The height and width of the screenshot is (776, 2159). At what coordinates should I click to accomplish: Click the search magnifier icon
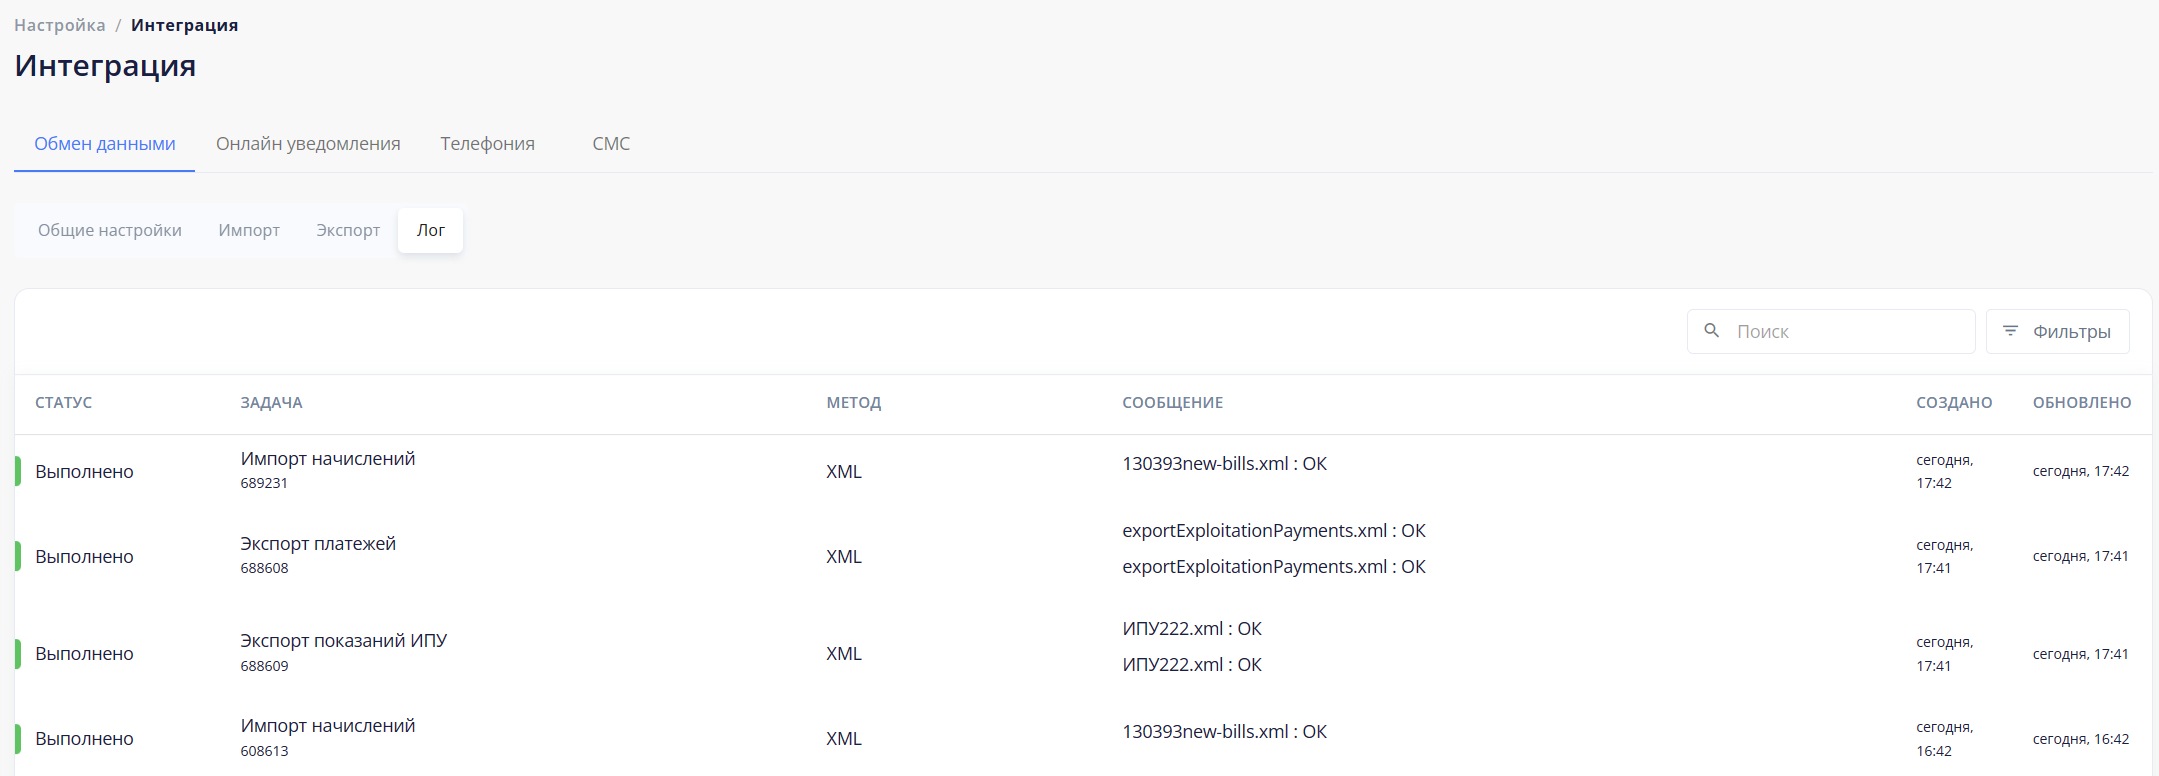point(1711,330)
